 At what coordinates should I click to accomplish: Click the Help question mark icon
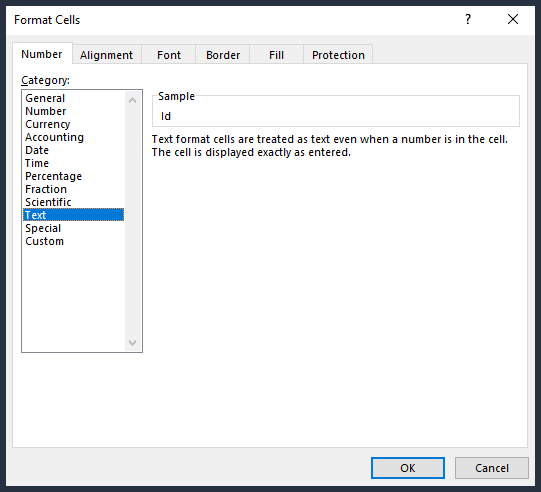coord(468,19)
